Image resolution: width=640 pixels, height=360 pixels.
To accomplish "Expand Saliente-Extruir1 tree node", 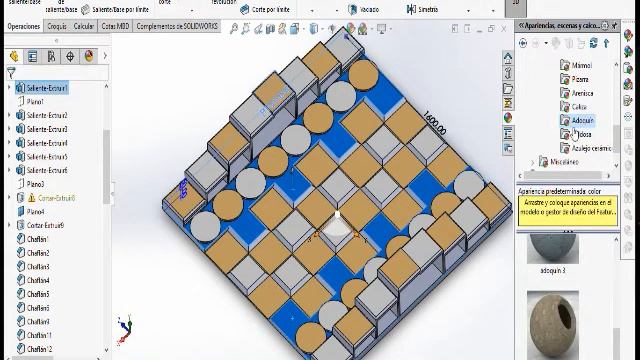I will point(9,87).
